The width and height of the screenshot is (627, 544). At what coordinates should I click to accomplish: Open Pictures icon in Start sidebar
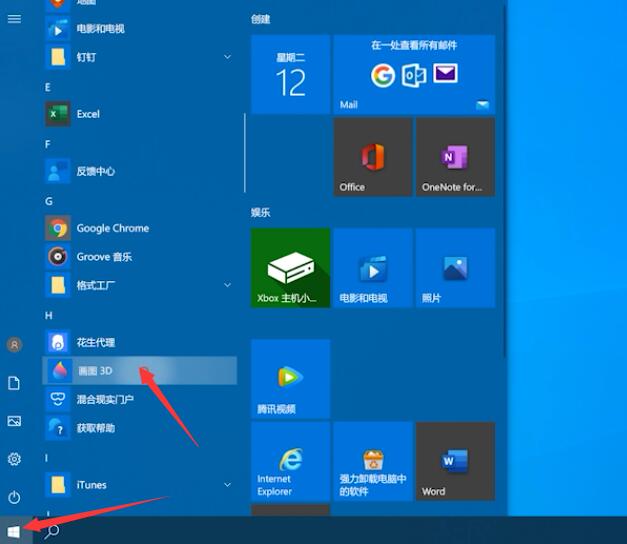coord(14,421)
